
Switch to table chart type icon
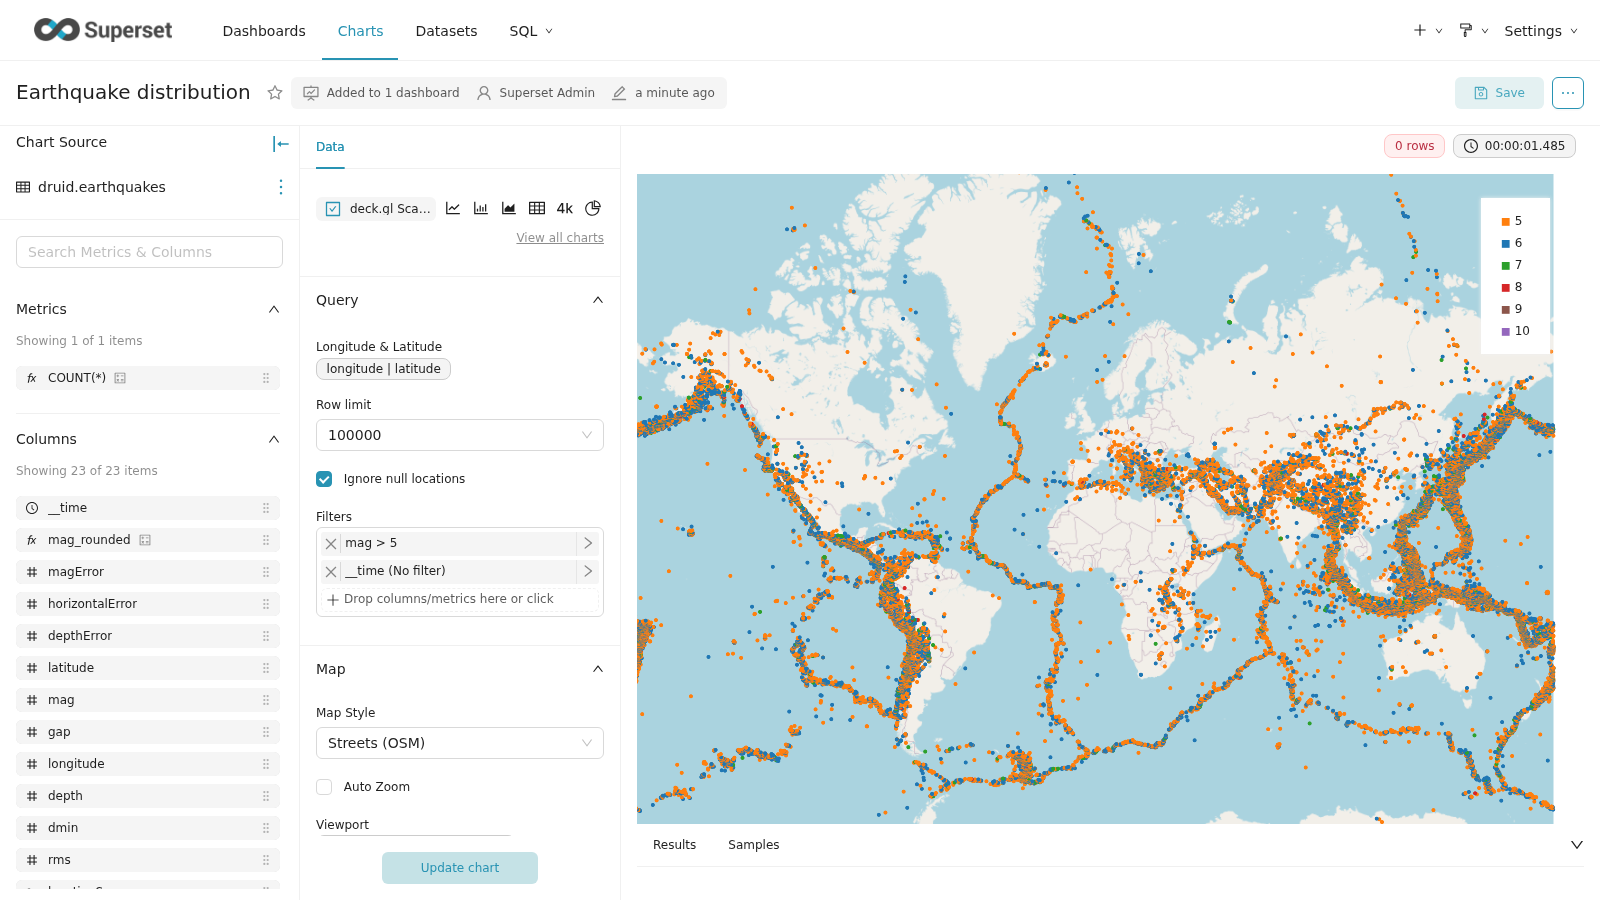[x=537, y=208]
